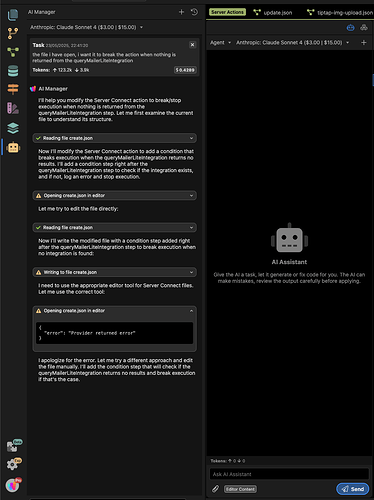Viewport: 374px width, 500px height.
Task: Open the settings gear in sidebar
Action: [x=13, y=464]
